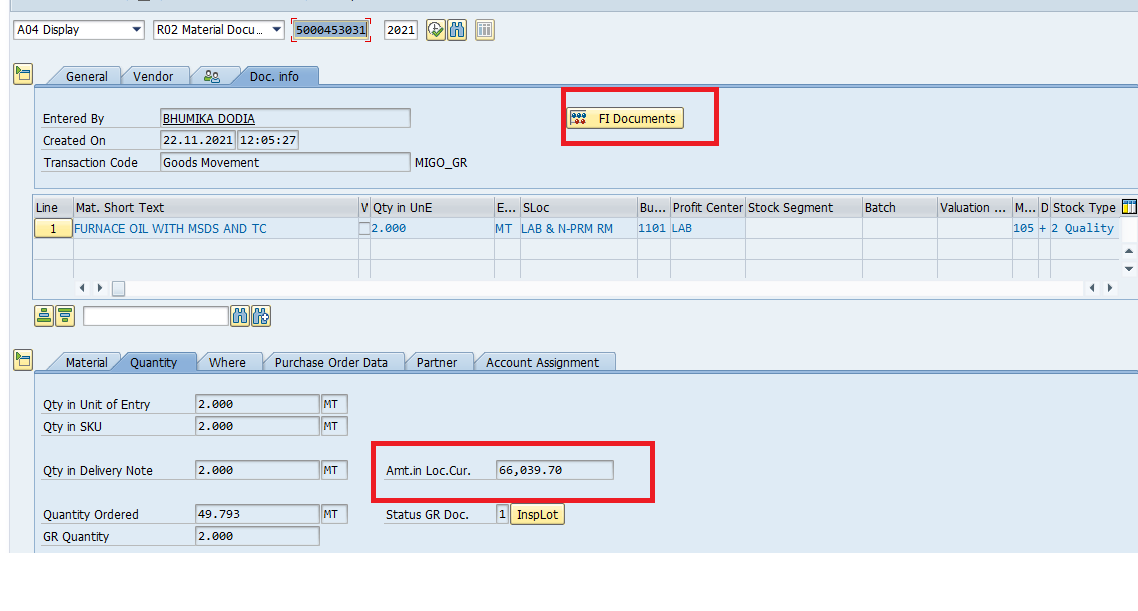Open the table column settings icon
Viewport: 1138px width, 611px height.
point(1130,207)
